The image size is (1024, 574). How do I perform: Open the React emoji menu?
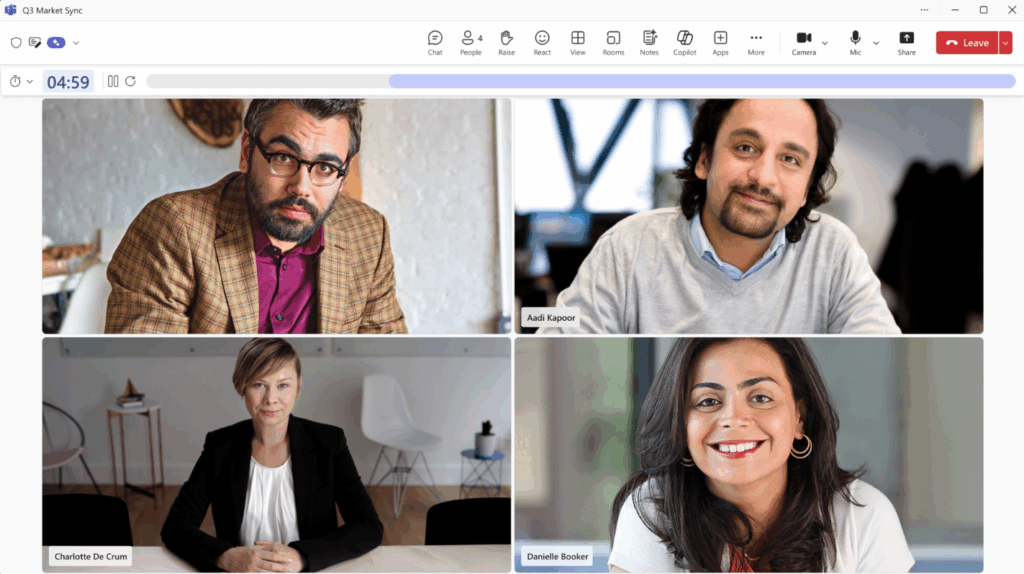tap(542, 42)
